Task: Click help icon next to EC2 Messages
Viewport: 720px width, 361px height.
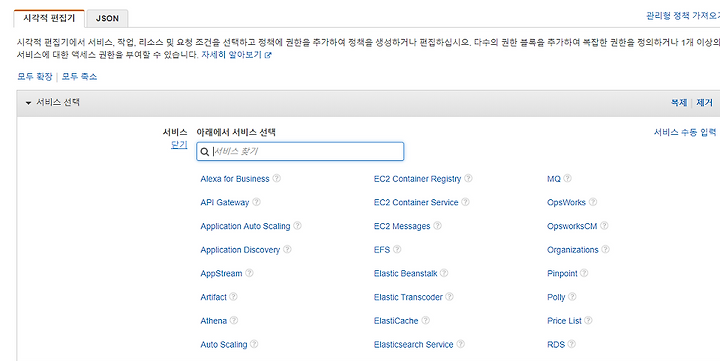Action: [x=437, y=226]
